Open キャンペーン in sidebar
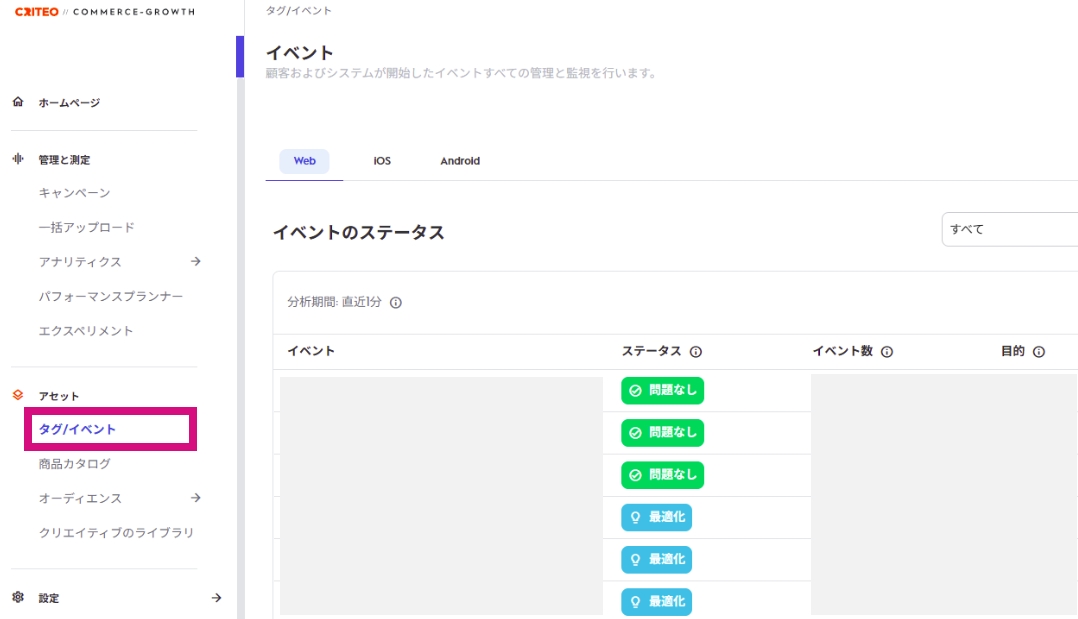The image size is (1078, 619). point(74,193)
